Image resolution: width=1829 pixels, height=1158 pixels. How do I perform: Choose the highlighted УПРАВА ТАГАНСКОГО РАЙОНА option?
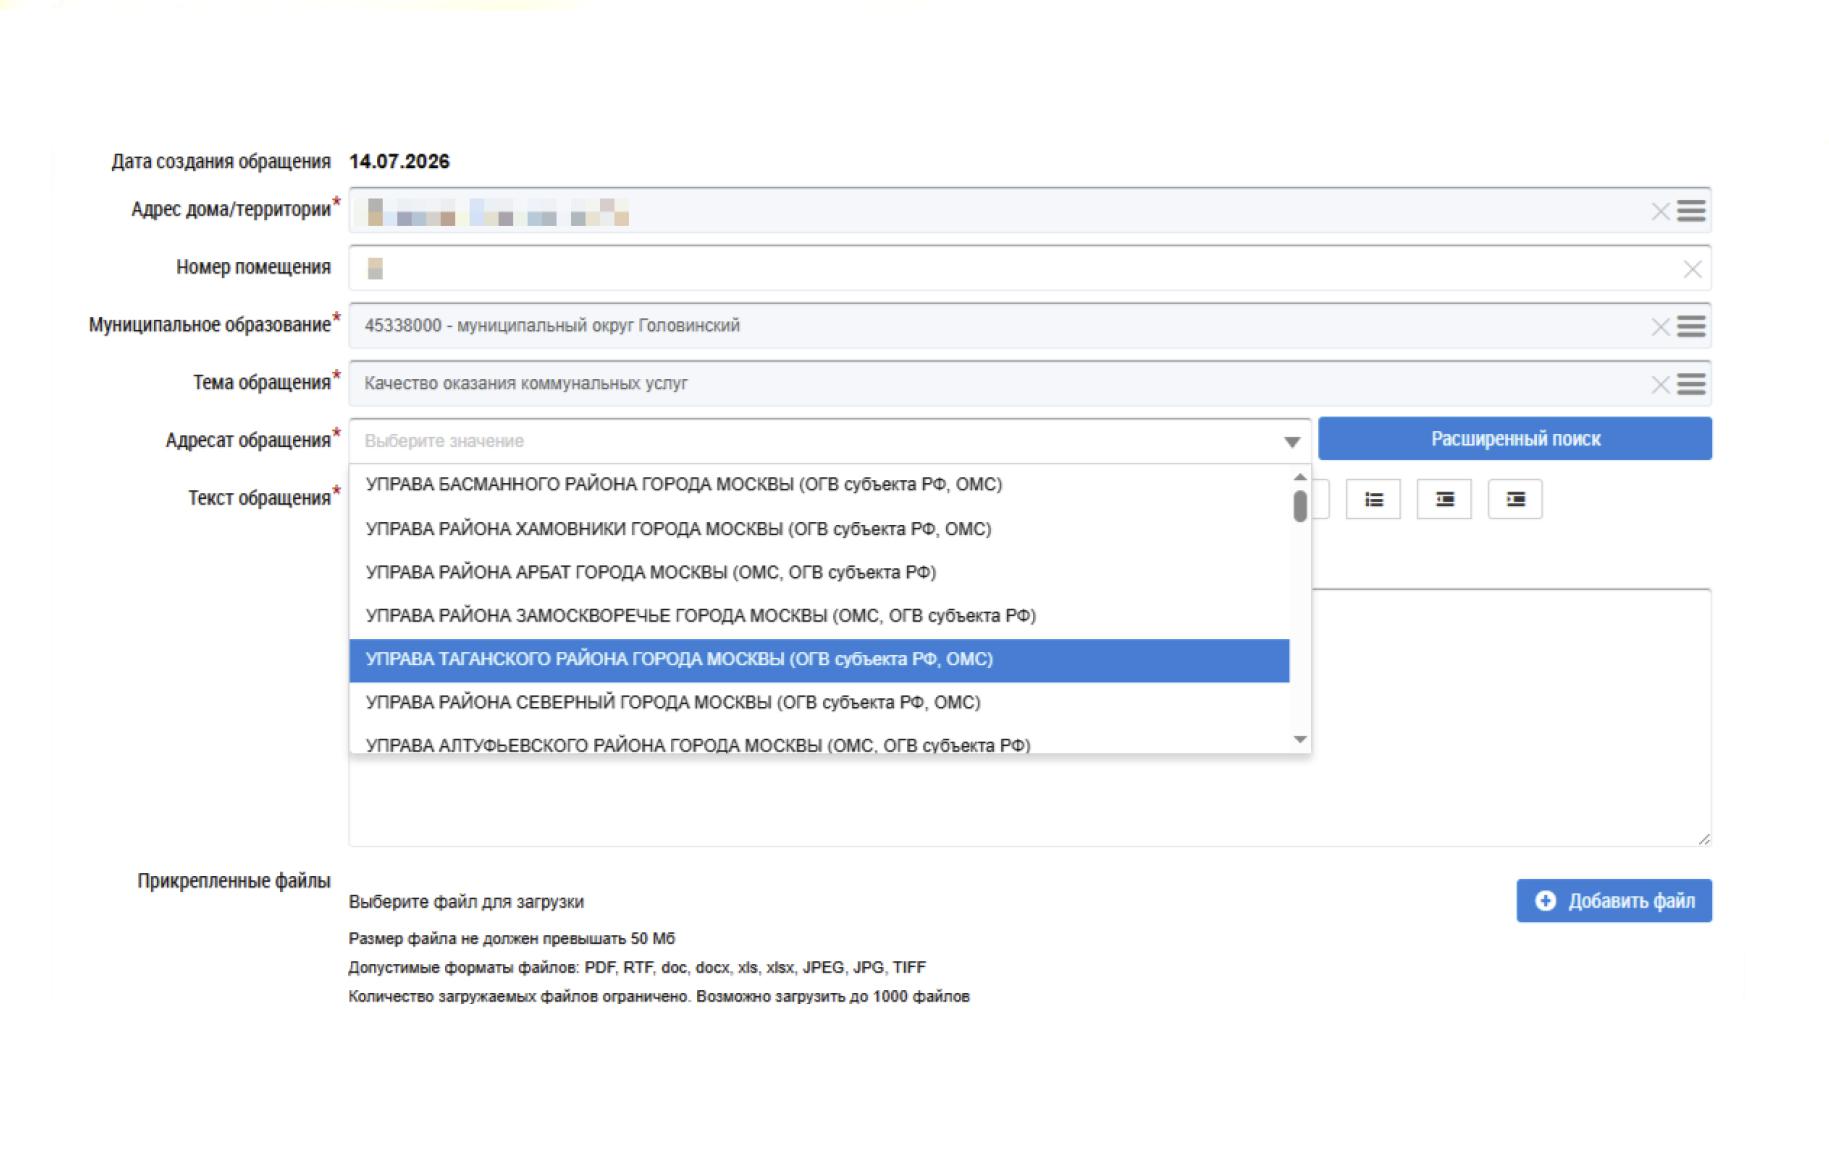[819, 660]
